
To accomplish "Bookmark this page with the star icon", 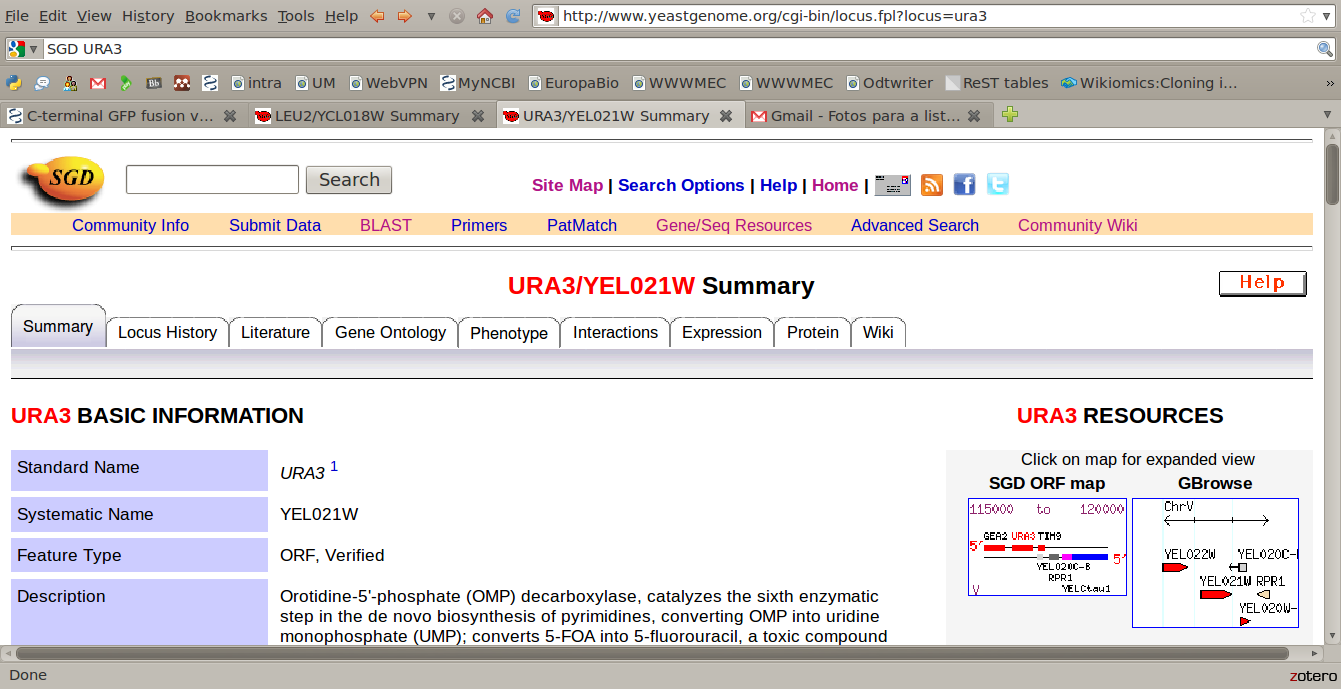I will 1308,16.
